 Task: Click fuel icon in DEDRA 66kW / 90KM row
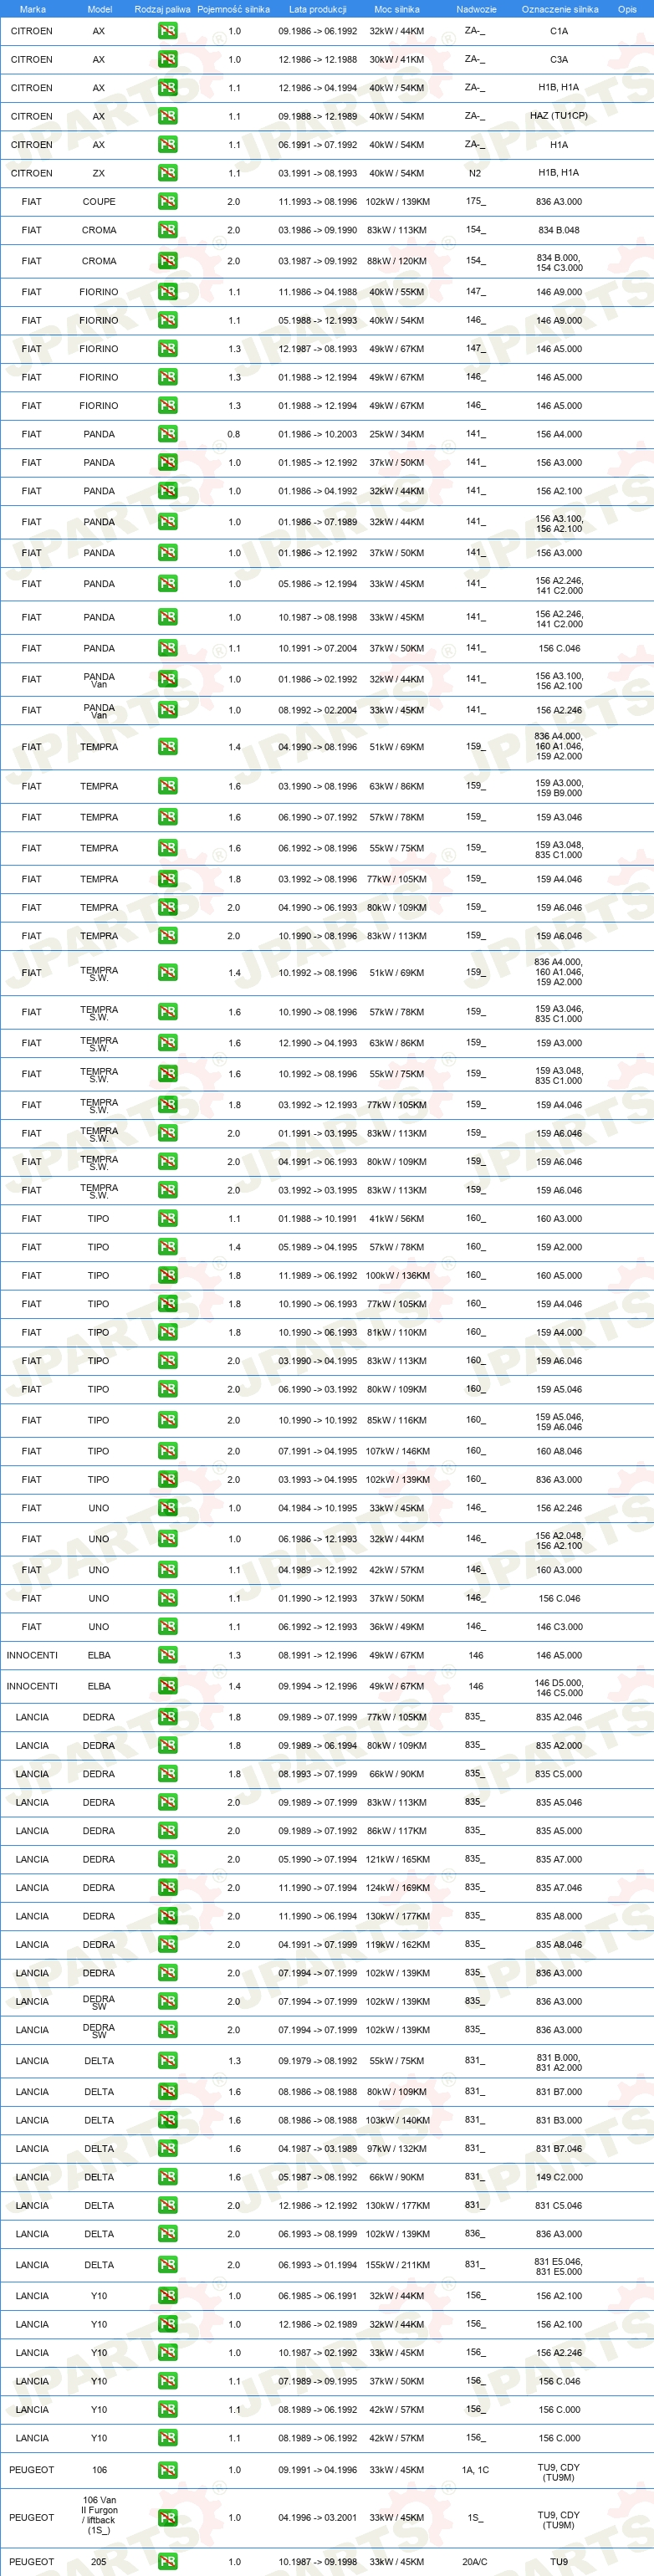point(167,1774)
